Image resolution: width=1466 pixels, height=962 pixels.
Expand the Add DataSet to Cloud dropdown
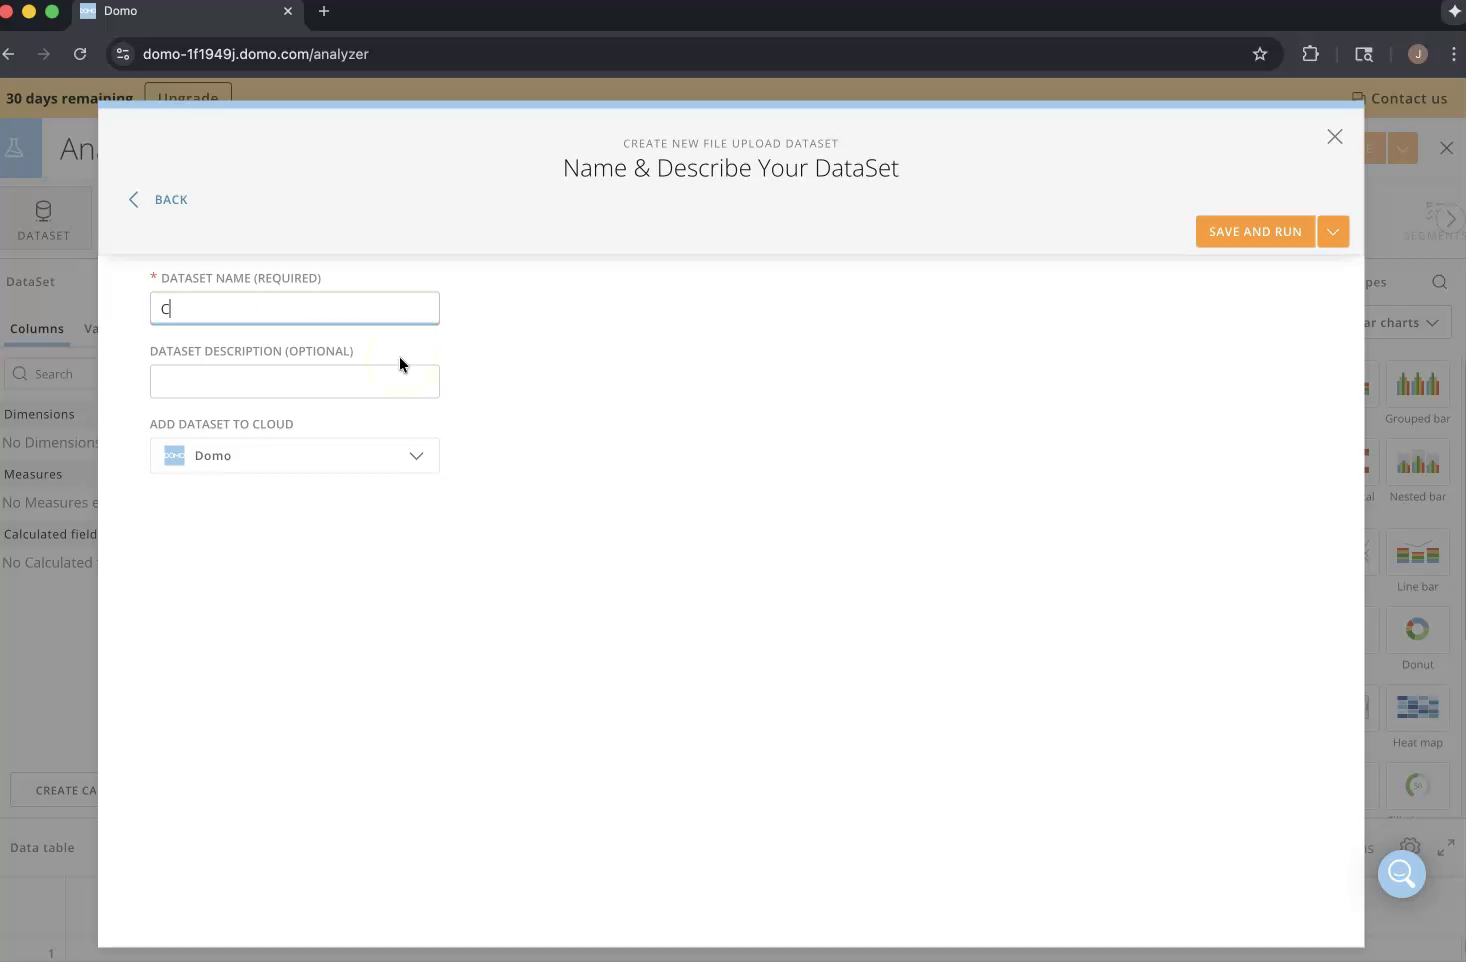(295, 455)
